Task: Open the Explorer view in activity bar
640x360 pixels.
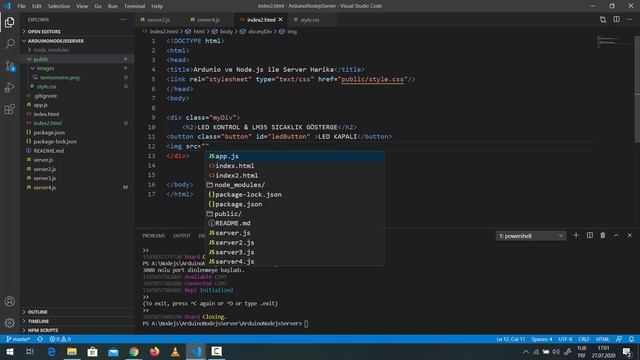Action: tap(9, 22)
